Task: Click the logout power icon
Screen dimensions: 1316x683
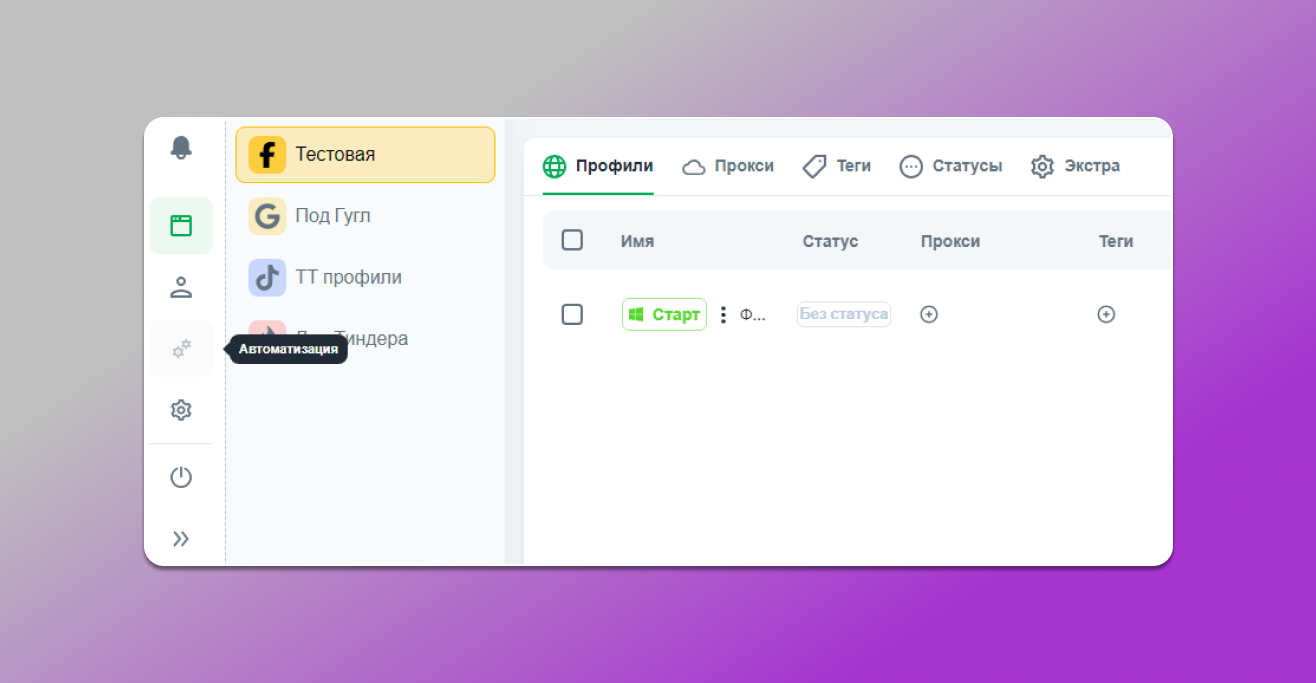Action: pos(181,477)
